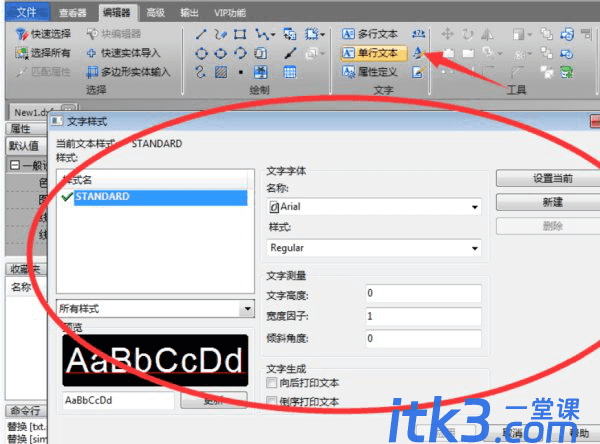
Task: Click the 快速选择 quick select tool
Action: [x=43, y=34]
